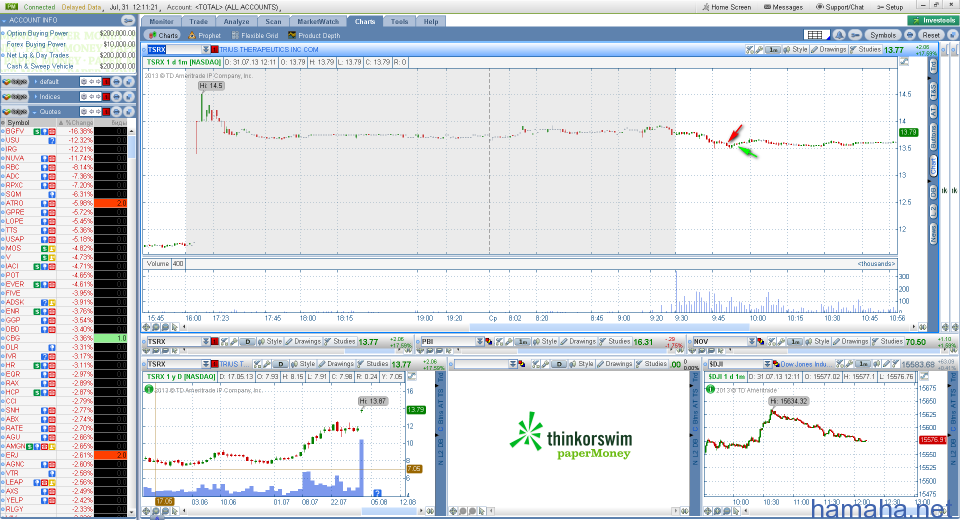Open the symbol dropdown of the NOV chart
Viewport: 960px width, 520px height.
pos(752,342)
